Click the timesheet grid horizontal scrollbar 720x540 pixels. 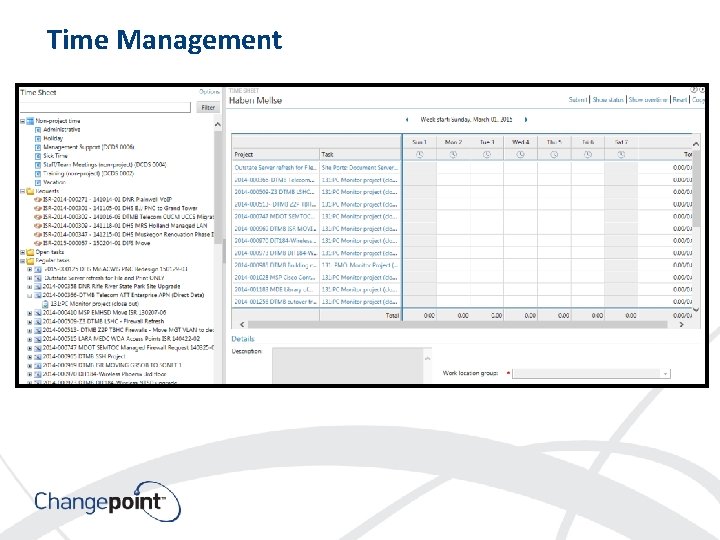coord(457,325)
